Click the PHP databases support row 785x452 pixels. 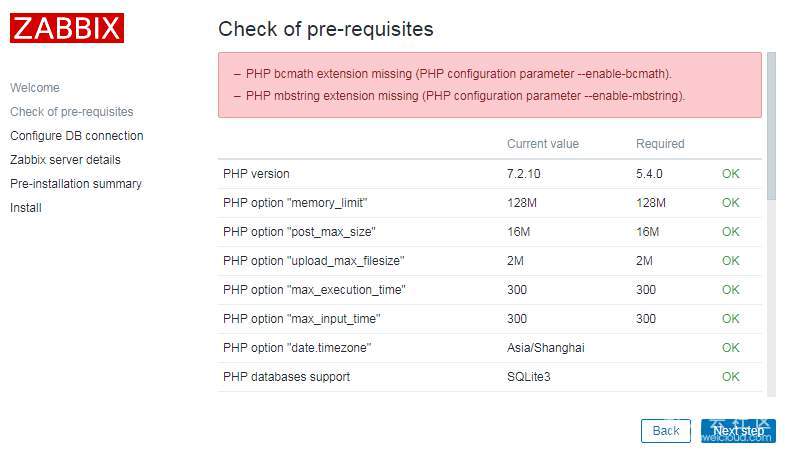point(286,377)
